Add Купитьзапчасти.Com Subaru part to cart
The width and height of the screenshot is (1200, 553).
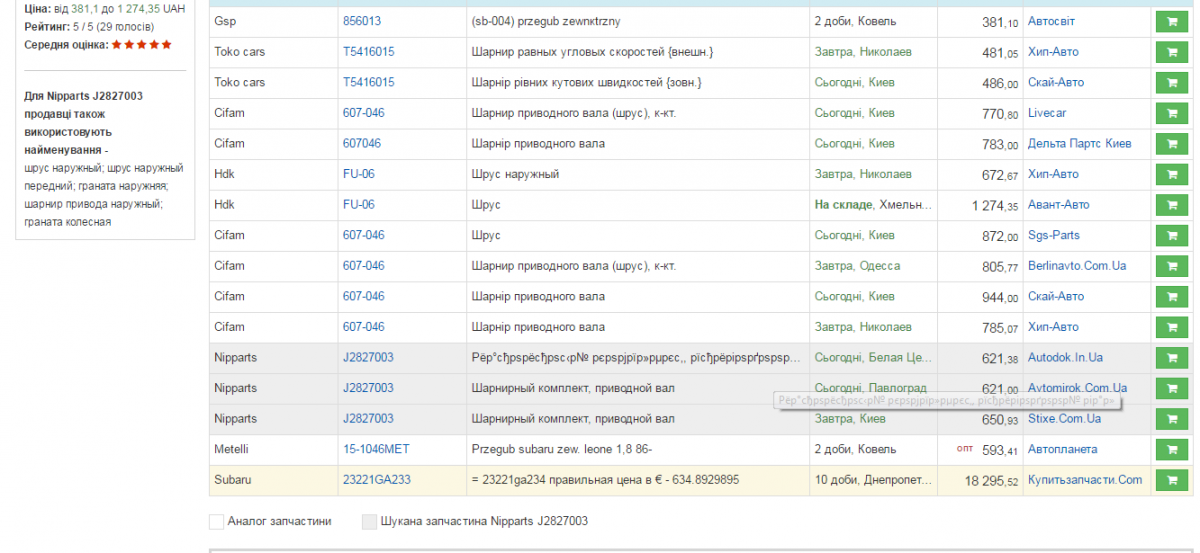[x=1171, y=480]
